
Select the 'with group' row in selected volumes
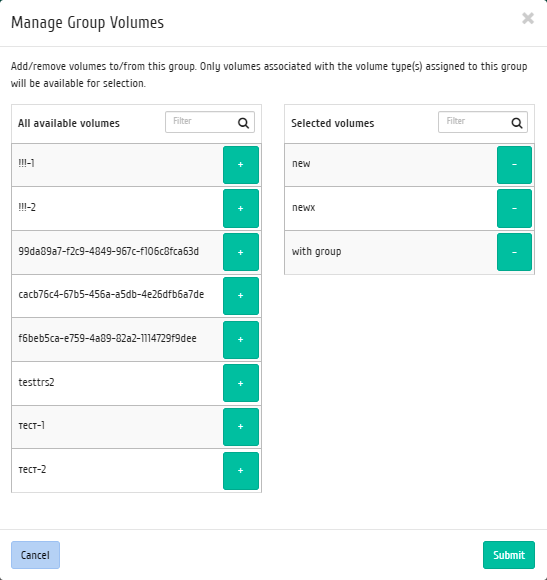pyautogui.click(x=409, y=252)
